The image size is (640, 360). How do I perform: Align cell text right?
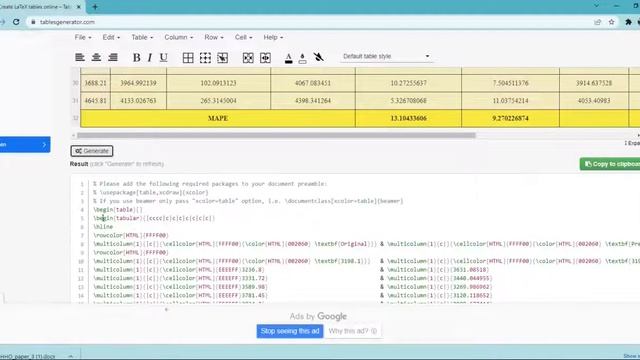pos(113,58)
